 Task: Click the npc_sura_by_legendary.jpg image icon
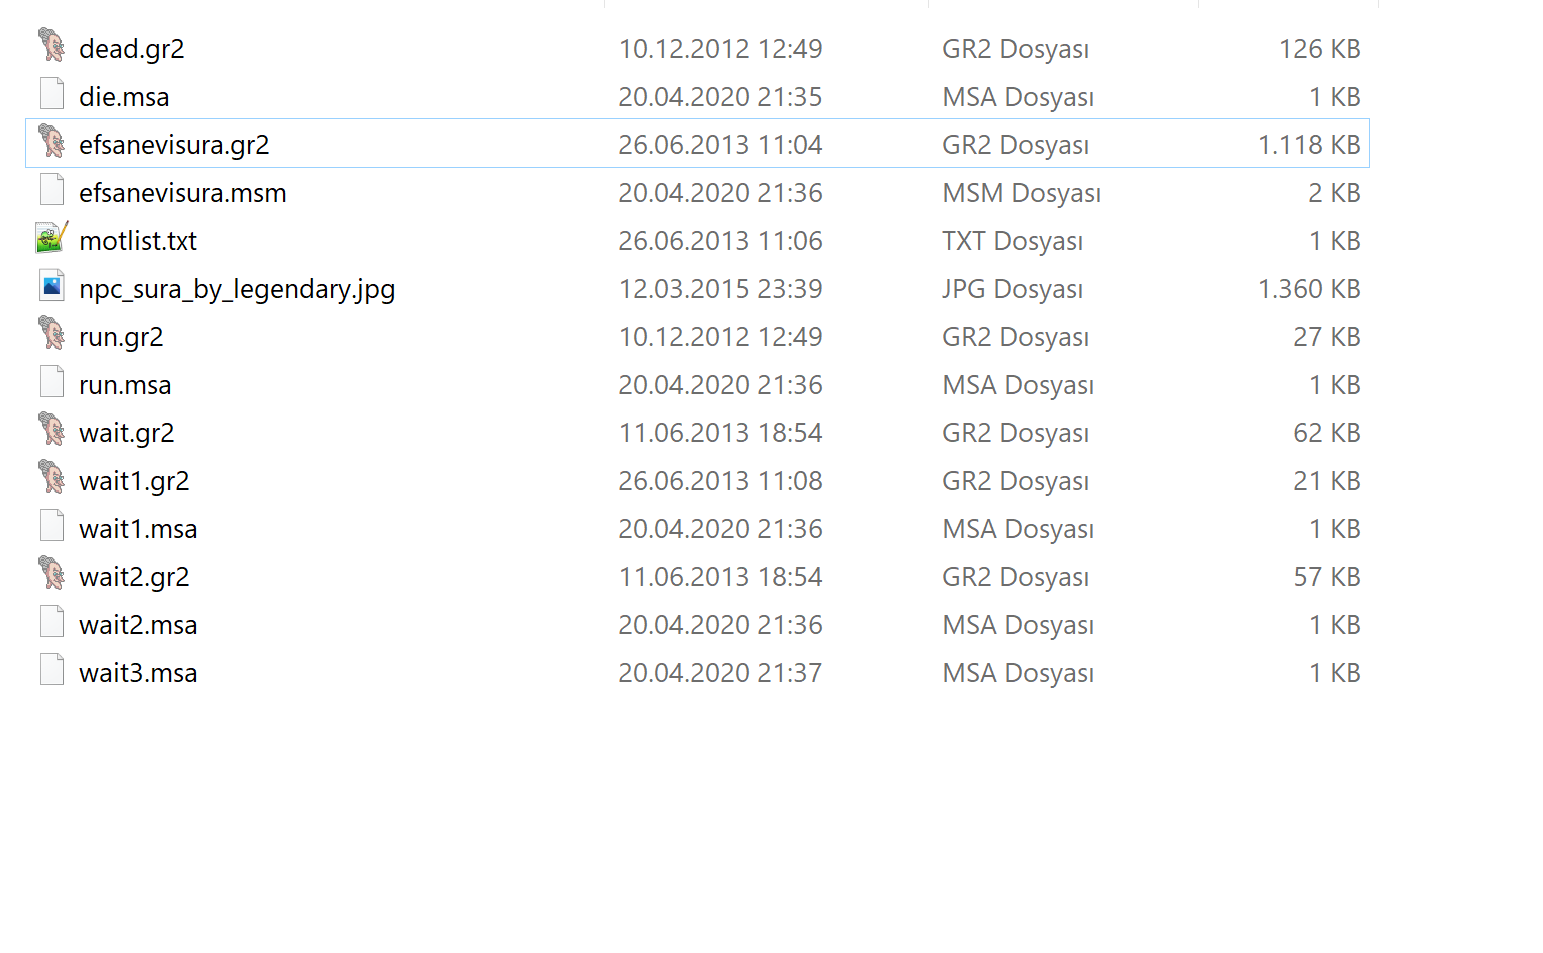pos(52,285)
